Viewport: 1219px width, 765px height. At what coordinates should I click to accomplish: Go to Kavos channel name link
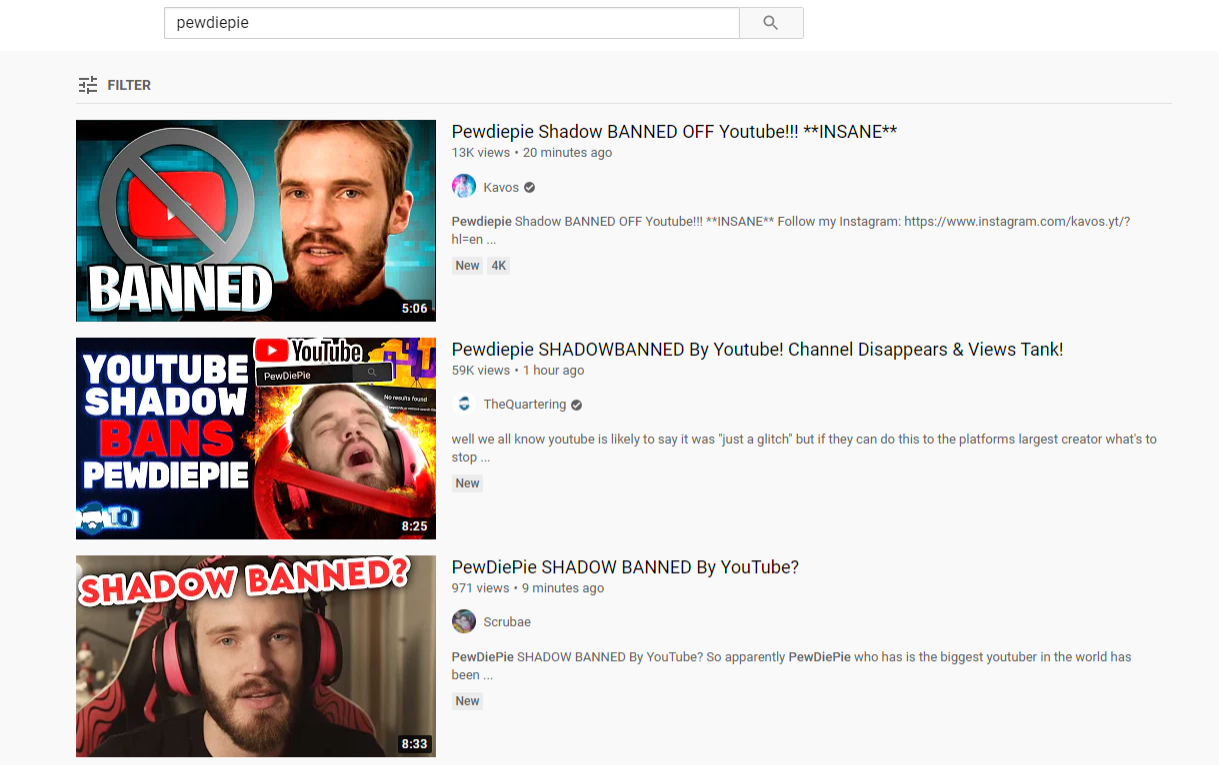tap(501, 187)
